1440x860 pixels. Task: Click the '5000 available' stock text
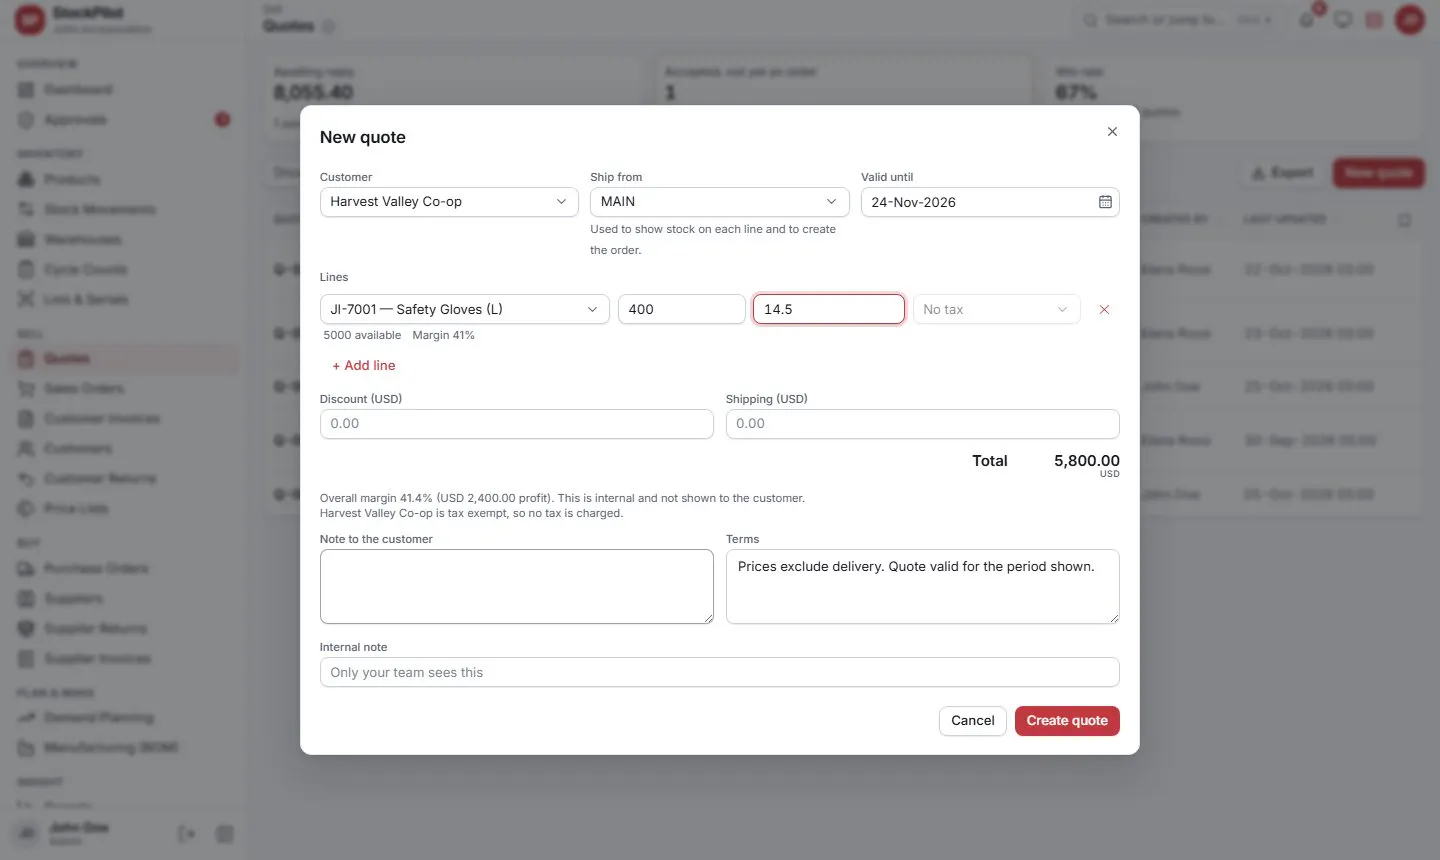pyautogui.click(x=362, y=335)
